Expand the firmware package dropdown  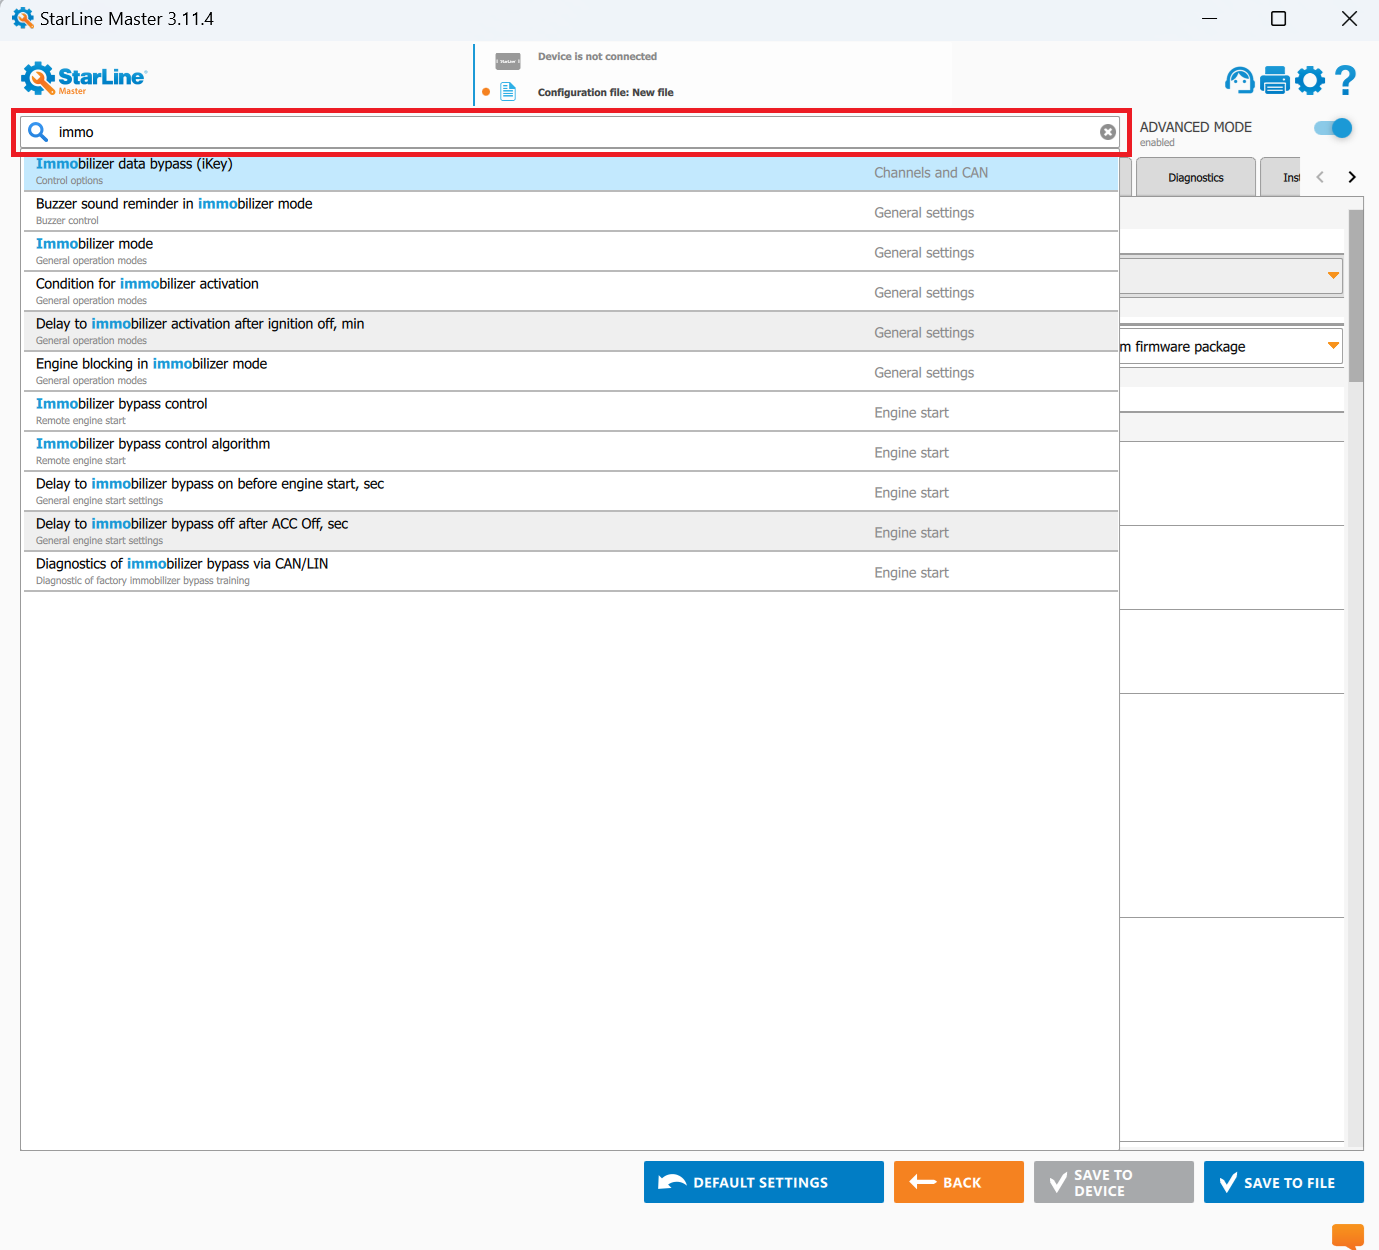tap(1333, 346)
